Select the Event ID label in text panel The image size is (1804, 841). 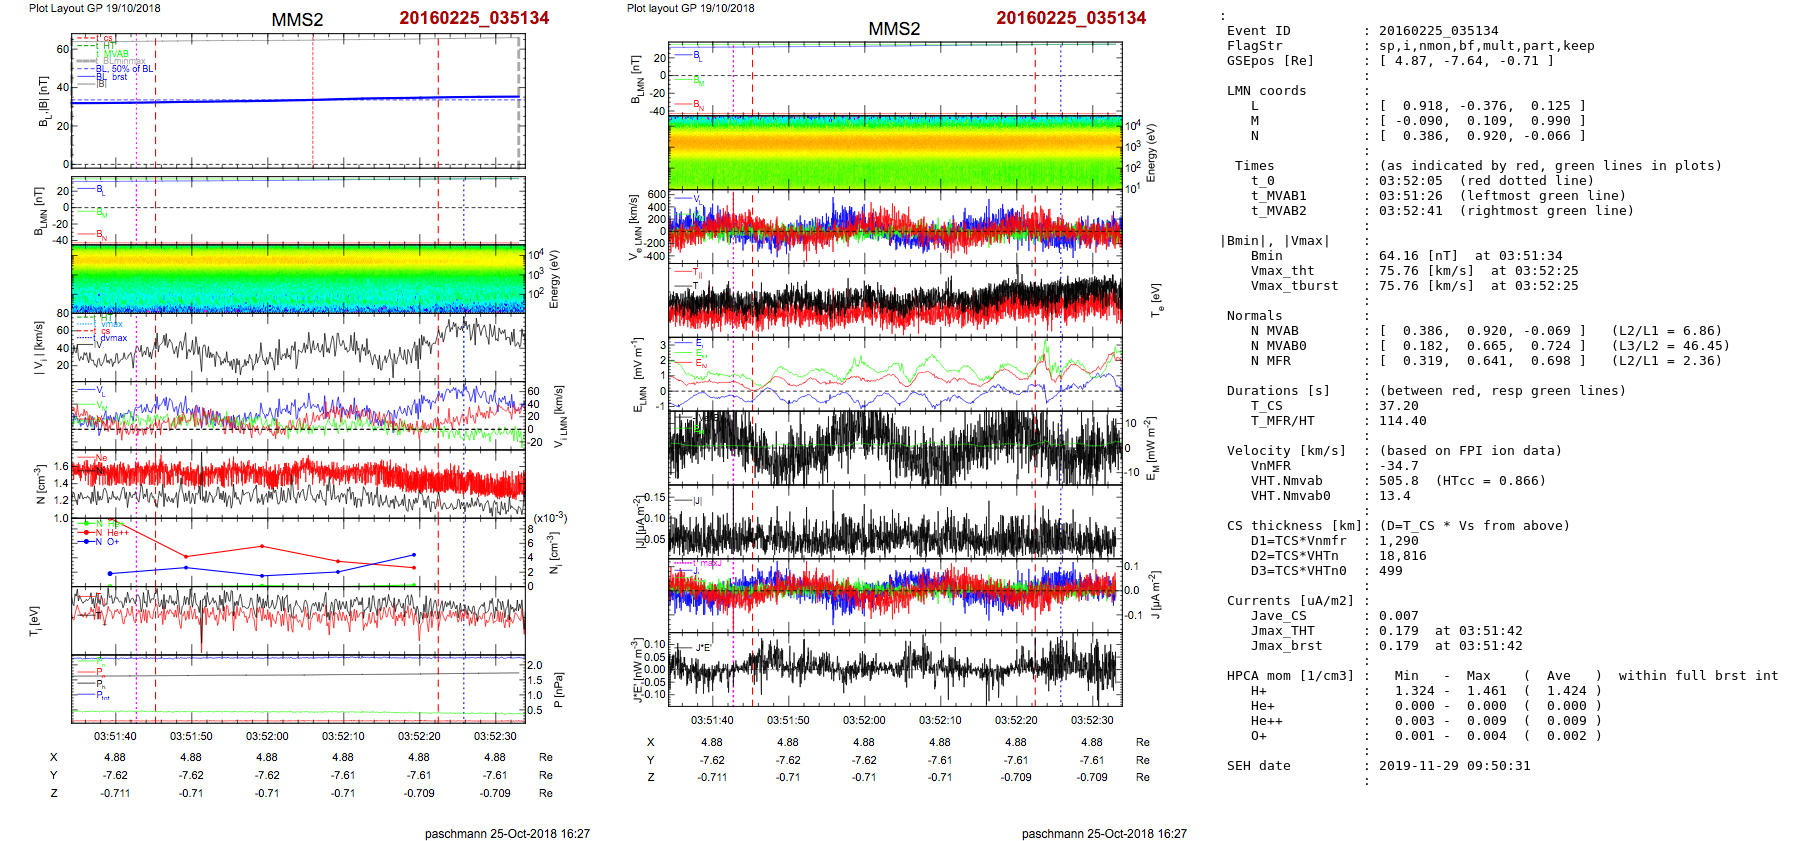pyautogui.click(x=1258, y=31)
